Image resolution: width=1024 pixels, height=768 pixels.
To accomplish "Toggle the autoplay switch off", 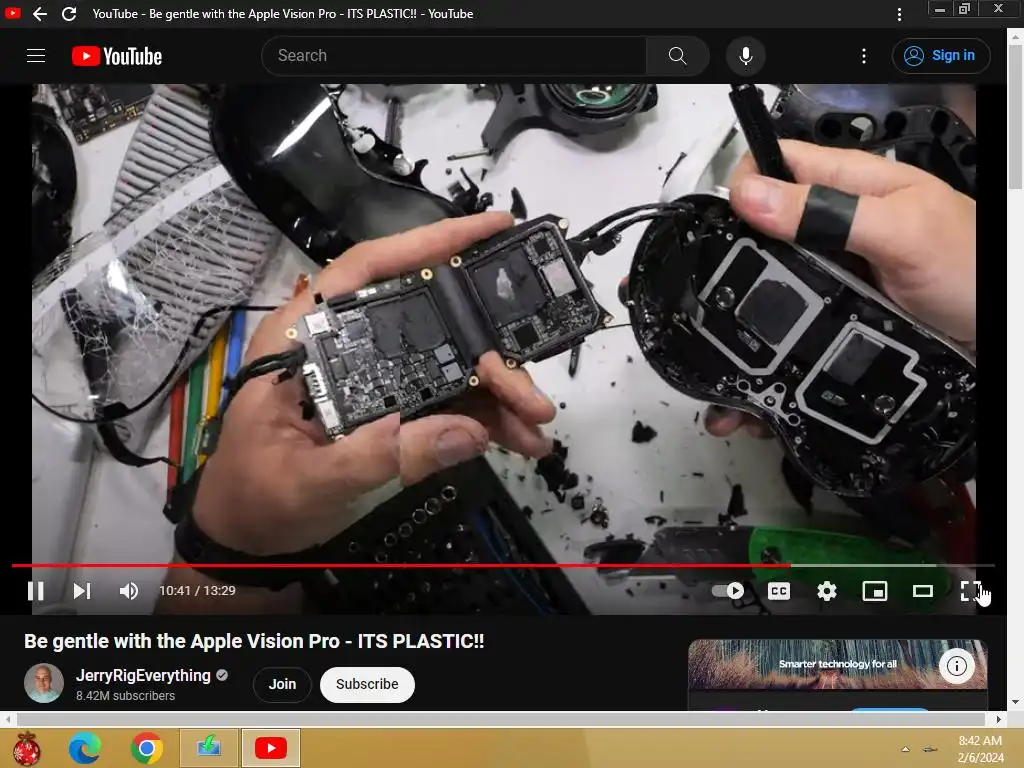I will 728,591.
